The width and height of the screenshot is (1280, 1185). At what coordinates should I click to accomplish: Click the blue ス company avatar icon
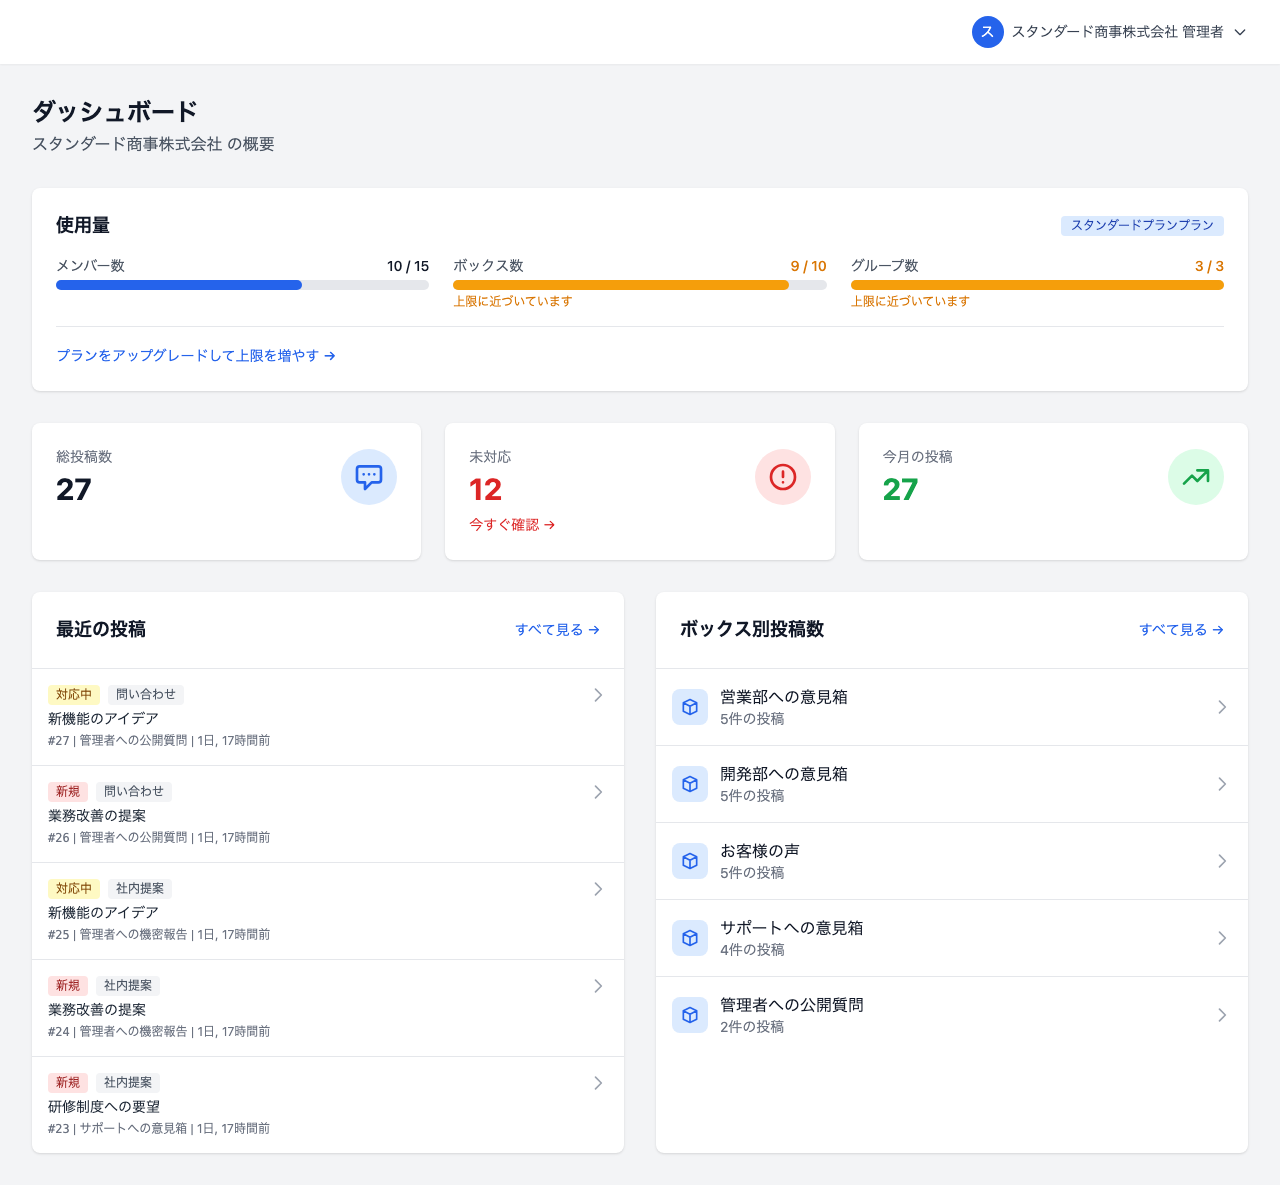coord(988,32)
